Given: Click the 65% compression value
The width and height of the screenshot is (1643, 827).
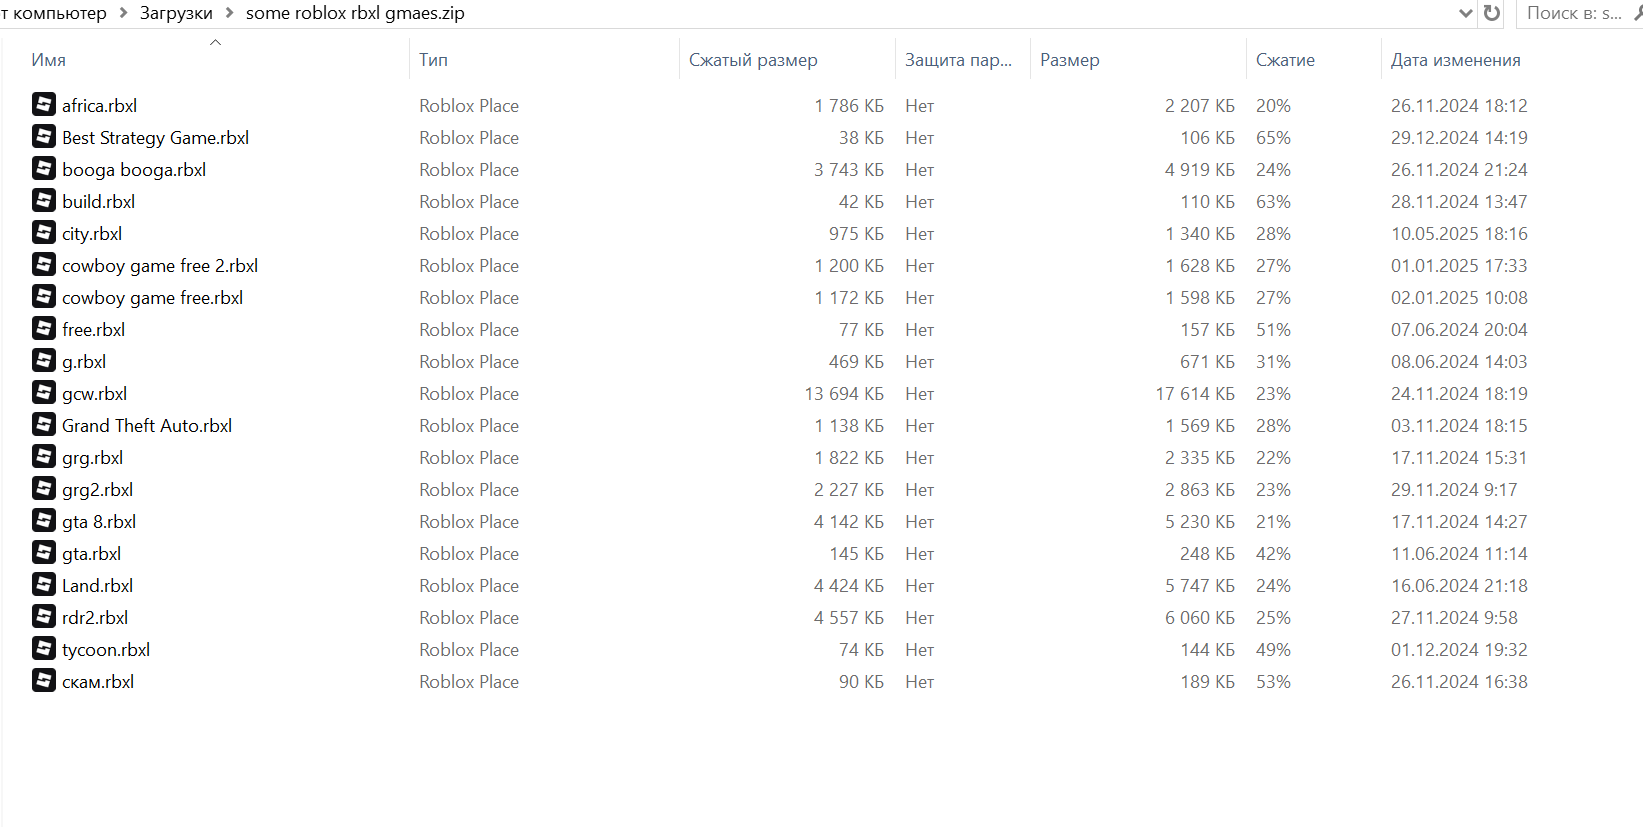Looking at the screenshot, I should point(1273,137).
